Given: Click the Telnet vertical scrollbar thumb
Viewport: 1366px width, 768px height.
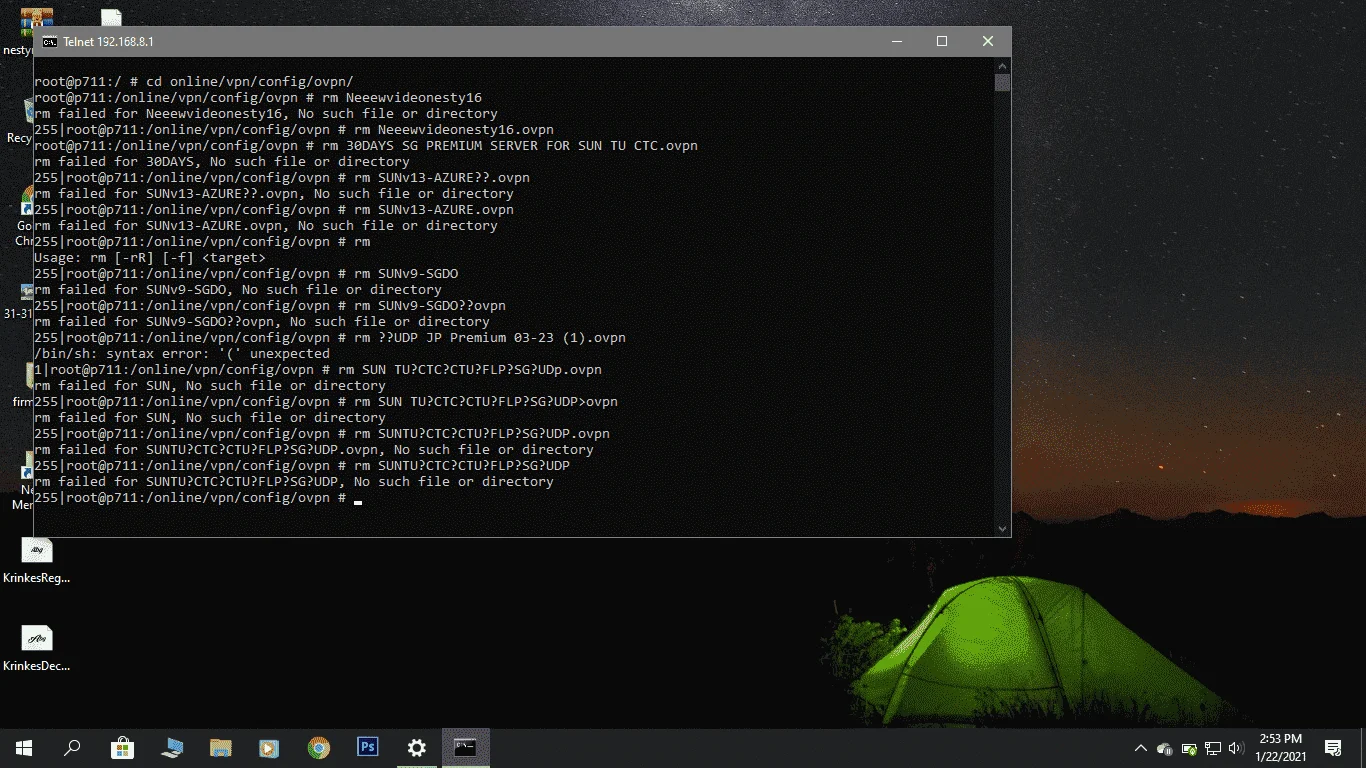Looking at the screenshot, I should pyautogui.click(x=1002, y=83).
